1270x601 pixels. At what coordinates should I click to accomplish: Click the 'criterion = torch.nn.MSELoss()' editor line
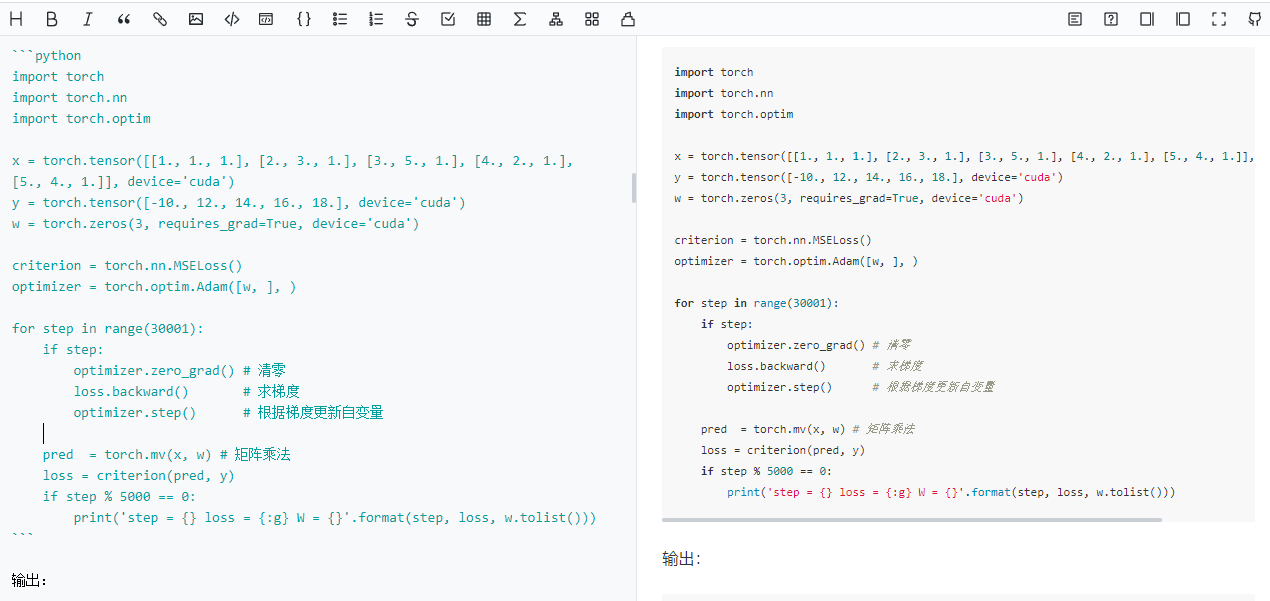point(127,265)
